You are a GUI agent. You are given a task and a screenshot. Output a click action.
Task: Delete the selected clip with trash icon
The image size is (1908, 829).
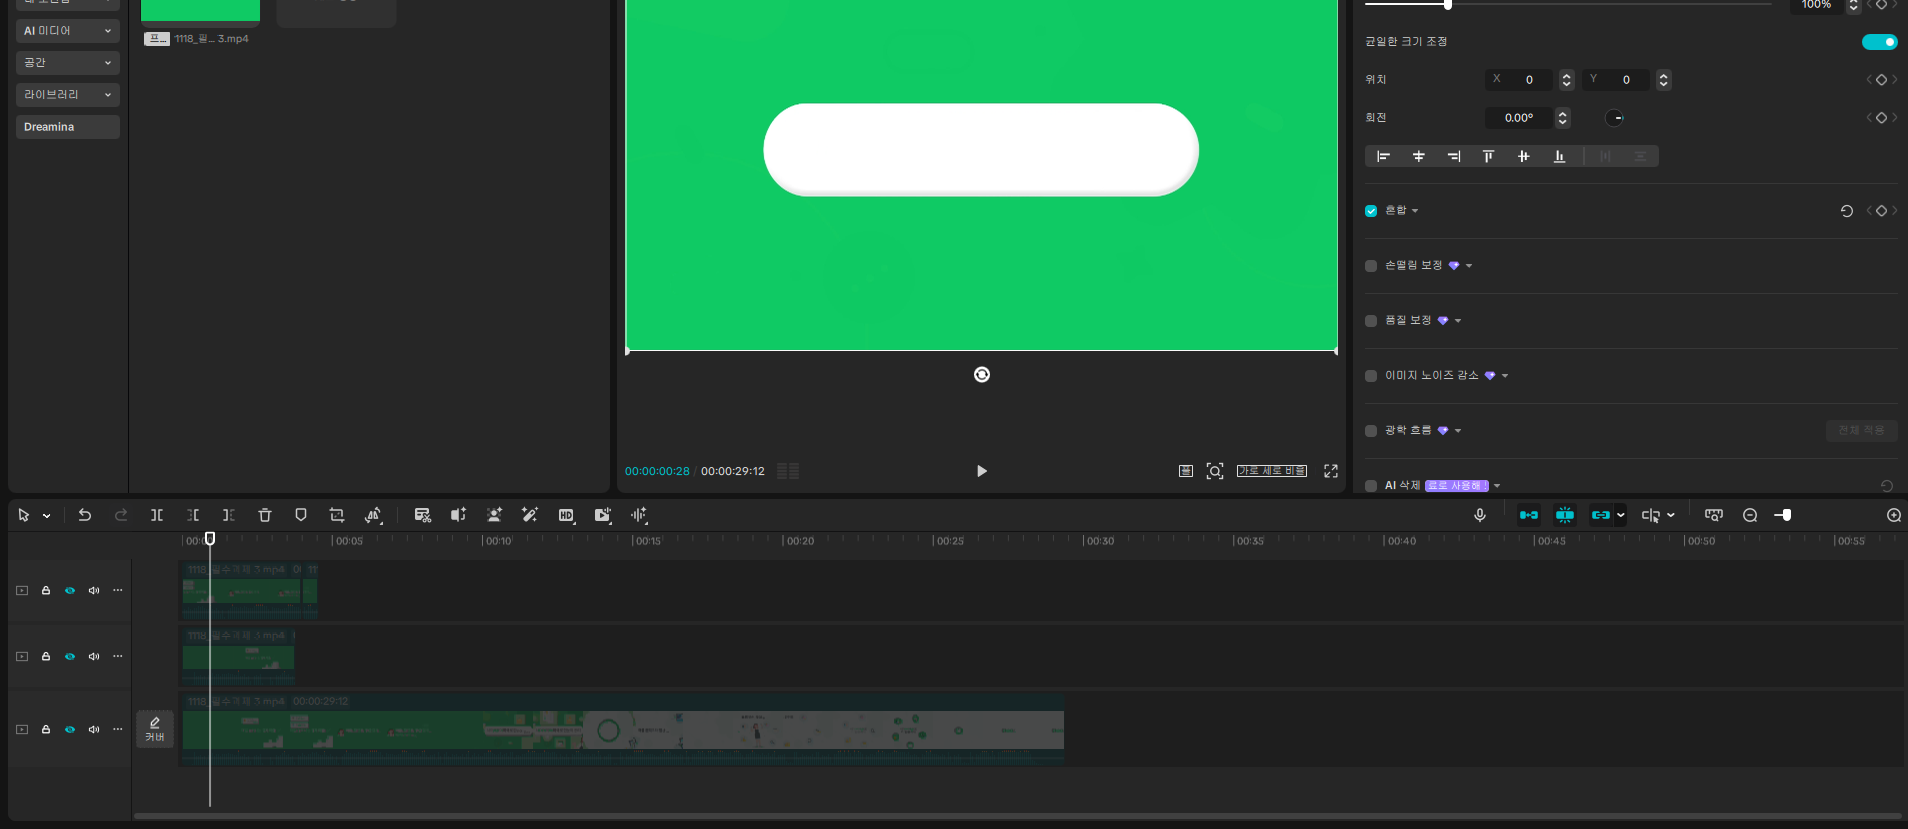pos(265,515)
